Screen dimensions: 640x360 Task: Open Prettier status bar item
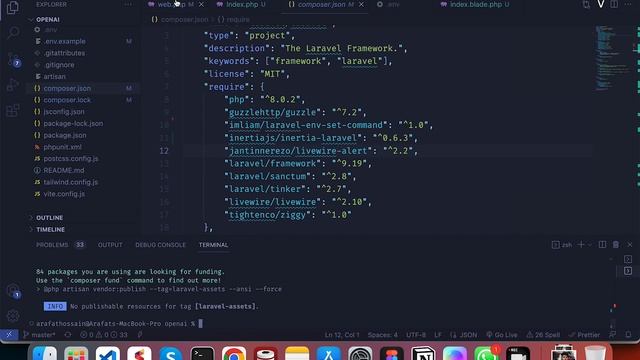coord(584,335)
